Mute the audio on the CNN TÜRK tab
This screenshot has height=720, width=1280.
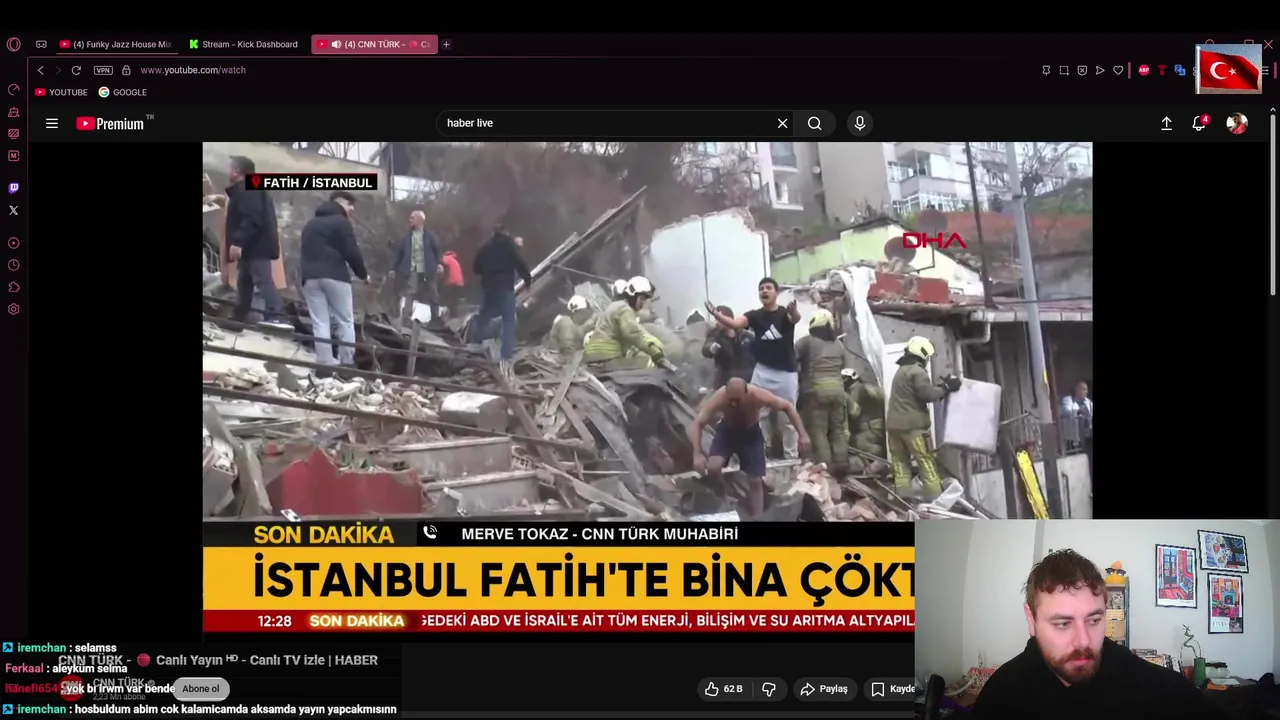(x=336, y=44)
